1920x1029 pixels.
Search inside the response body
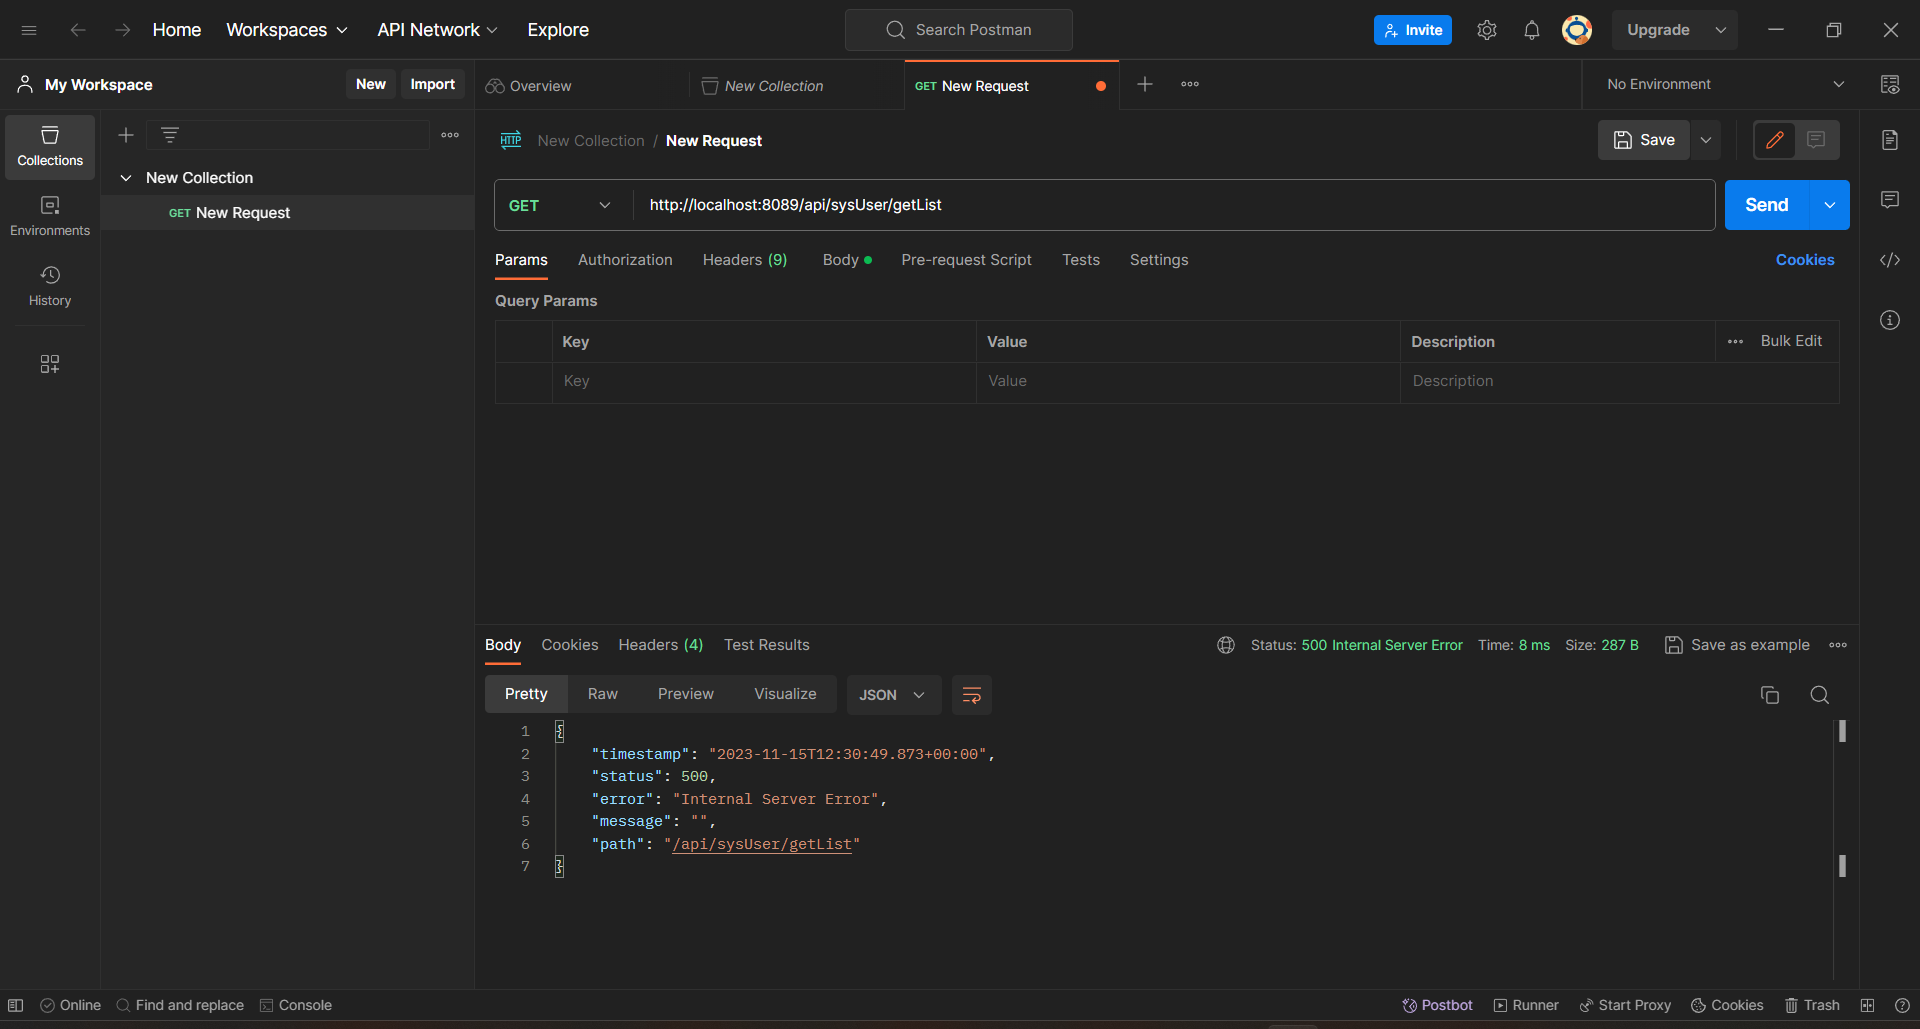coord(1820,695)
